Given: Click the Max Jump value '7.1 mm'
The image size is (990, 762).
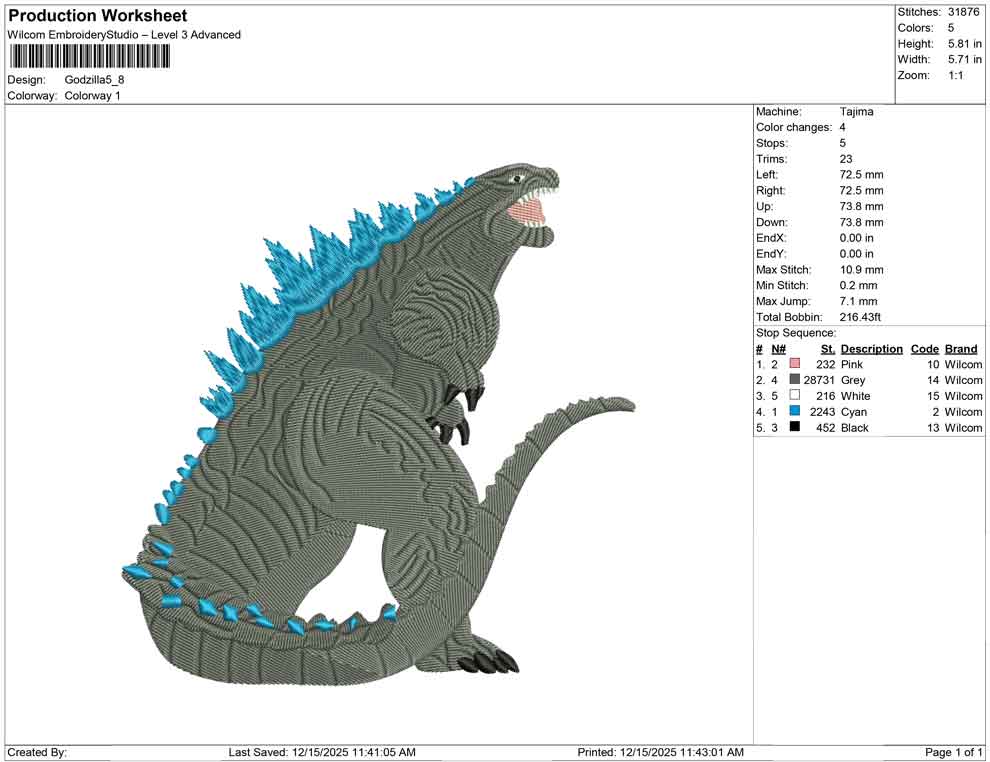Looking at the screenshot, I should pos(859,301).
